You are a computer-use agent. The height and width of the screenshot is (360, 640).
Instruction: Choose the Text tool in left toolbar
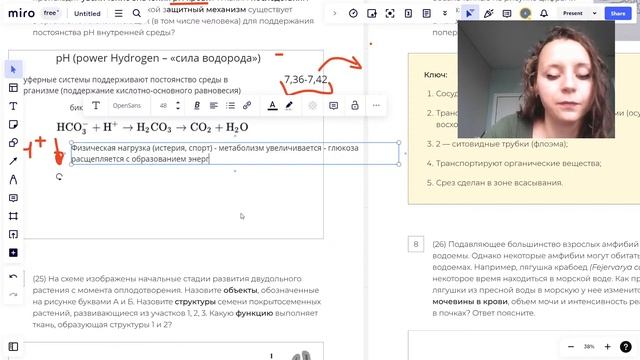tap(13, 106)
